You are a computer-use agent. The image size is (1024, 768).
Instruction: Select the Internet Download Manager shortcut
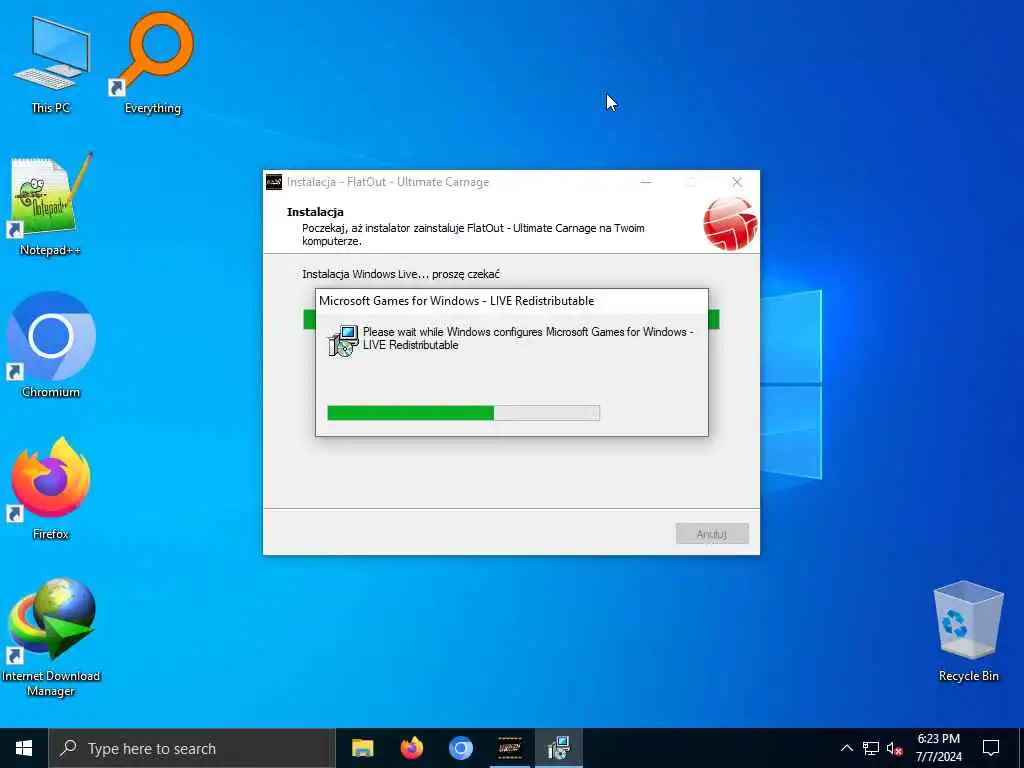(50, 637)
